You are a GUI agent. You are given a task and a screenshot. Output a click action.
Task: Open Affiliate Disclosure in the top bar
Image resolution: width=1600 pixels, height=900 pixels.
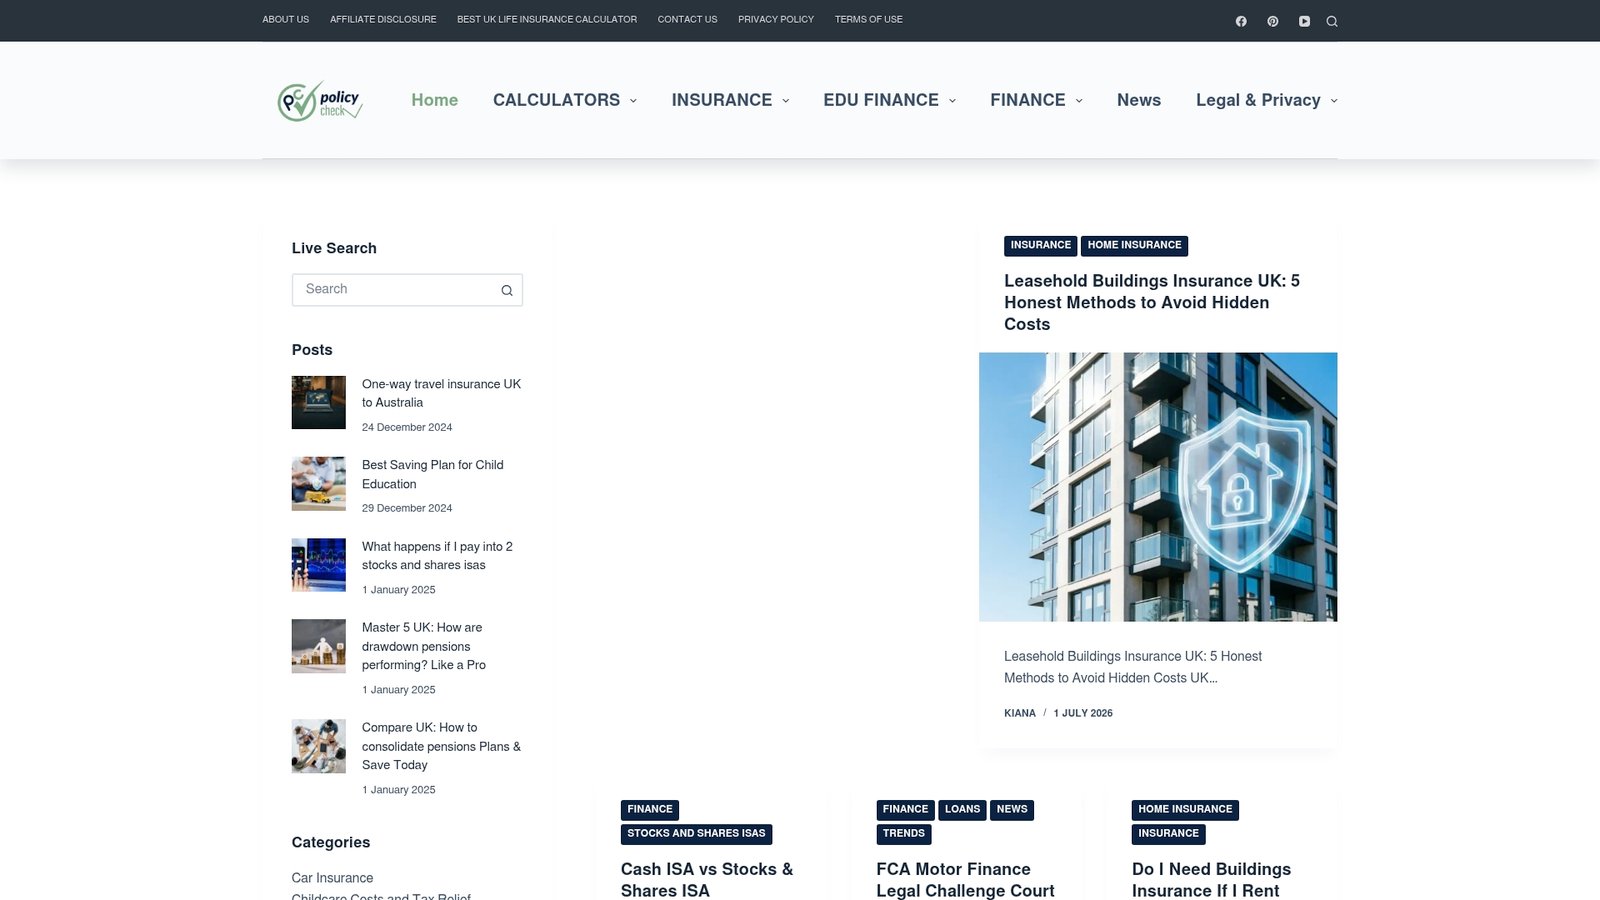[383, 20]
